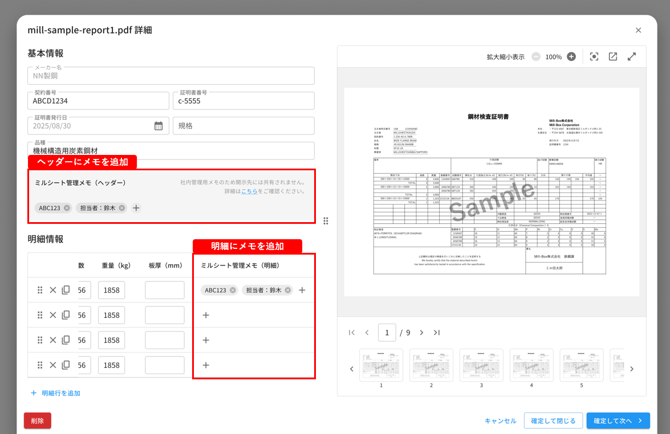Screen dimensions: 670x434
Task: Duplicate the first detail row
Action: tap(66, 290)
